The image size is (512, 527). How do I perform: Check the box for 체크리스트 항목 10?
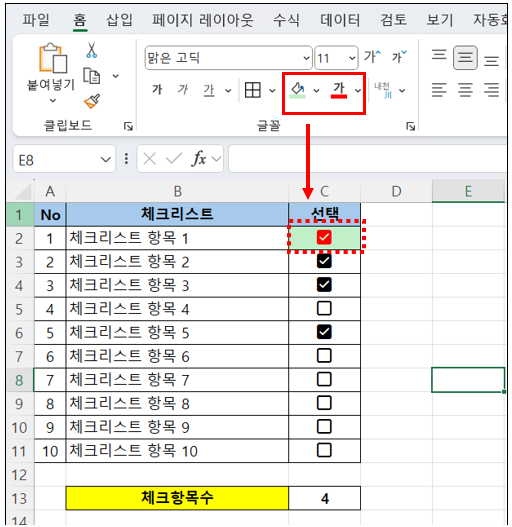324,450
